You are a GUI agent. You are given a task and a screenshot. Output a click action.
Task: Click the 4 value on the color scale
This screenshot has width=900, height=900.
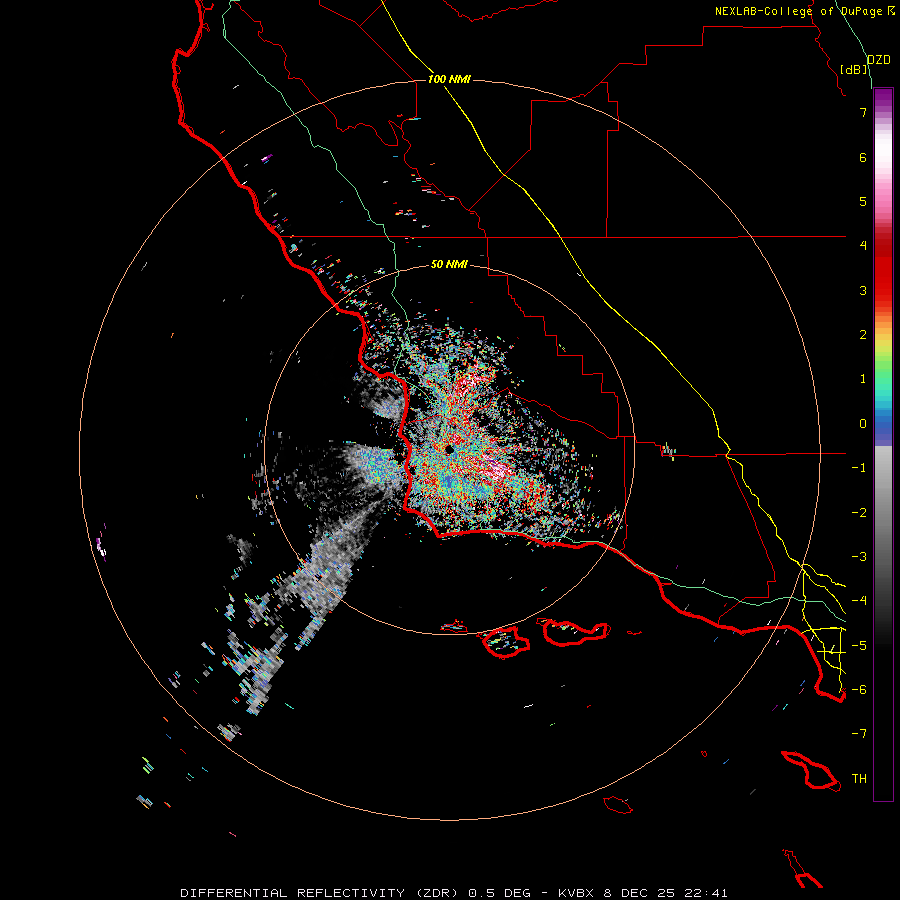(x=863, y=246)
